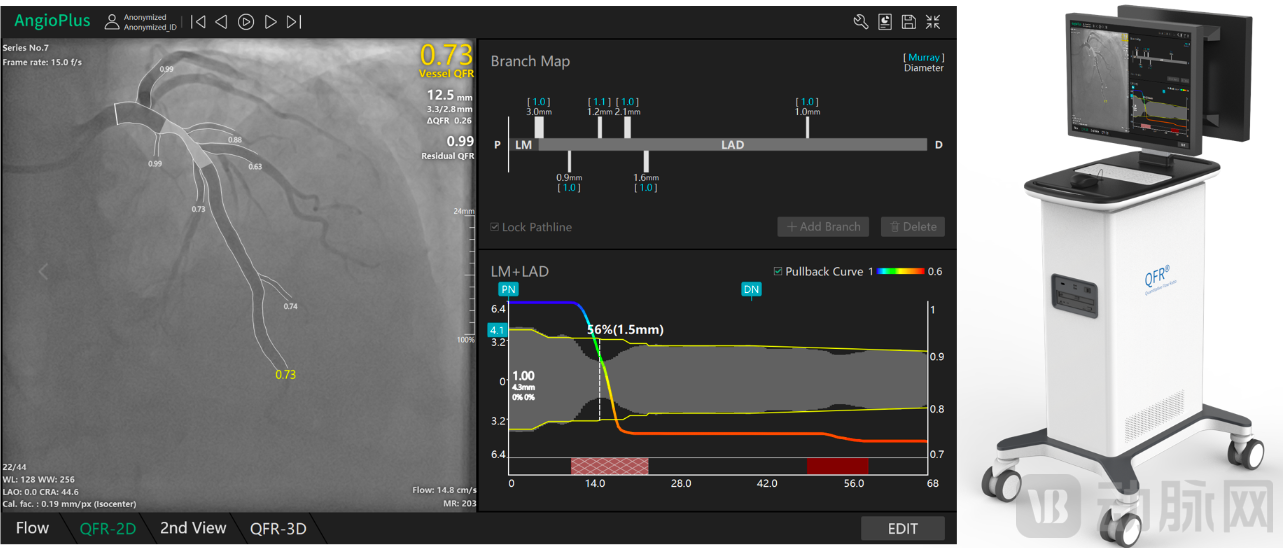Click the save disk icon
The image size is (1283, 548).
[x=908, y=22]
